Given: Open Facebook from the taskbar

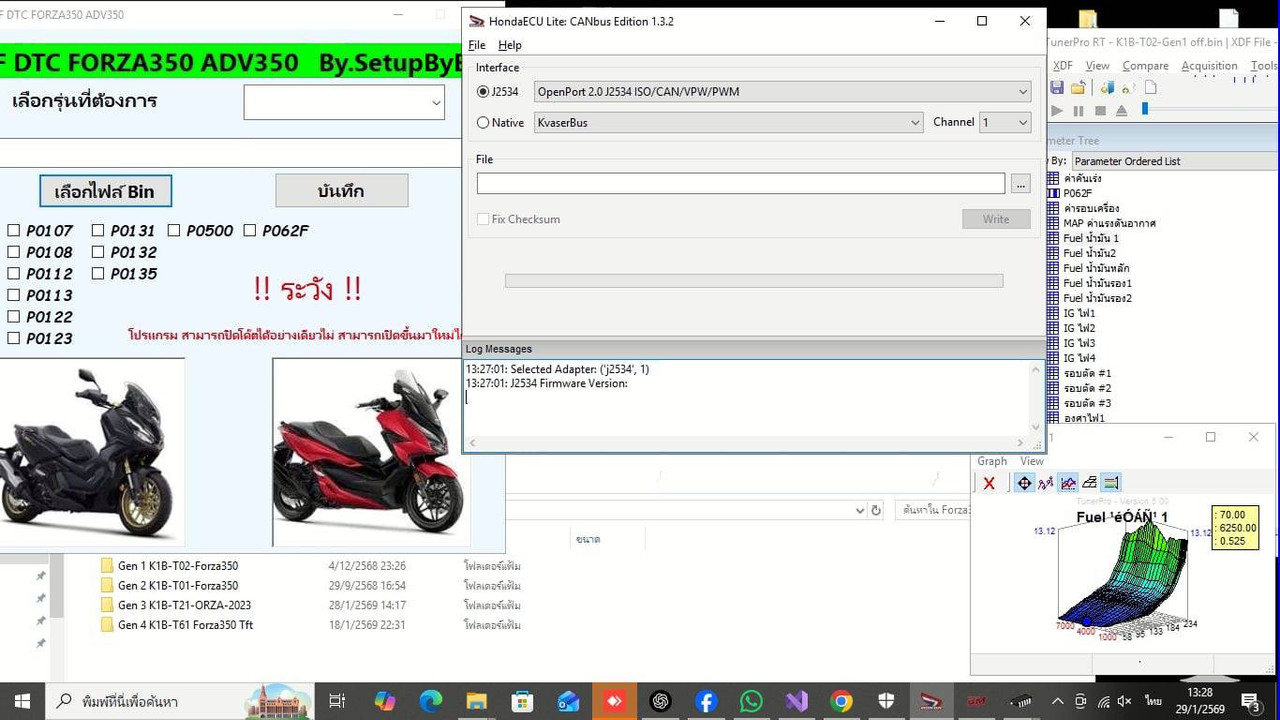Looking at the screenshot, I should [x=705, y=701].
